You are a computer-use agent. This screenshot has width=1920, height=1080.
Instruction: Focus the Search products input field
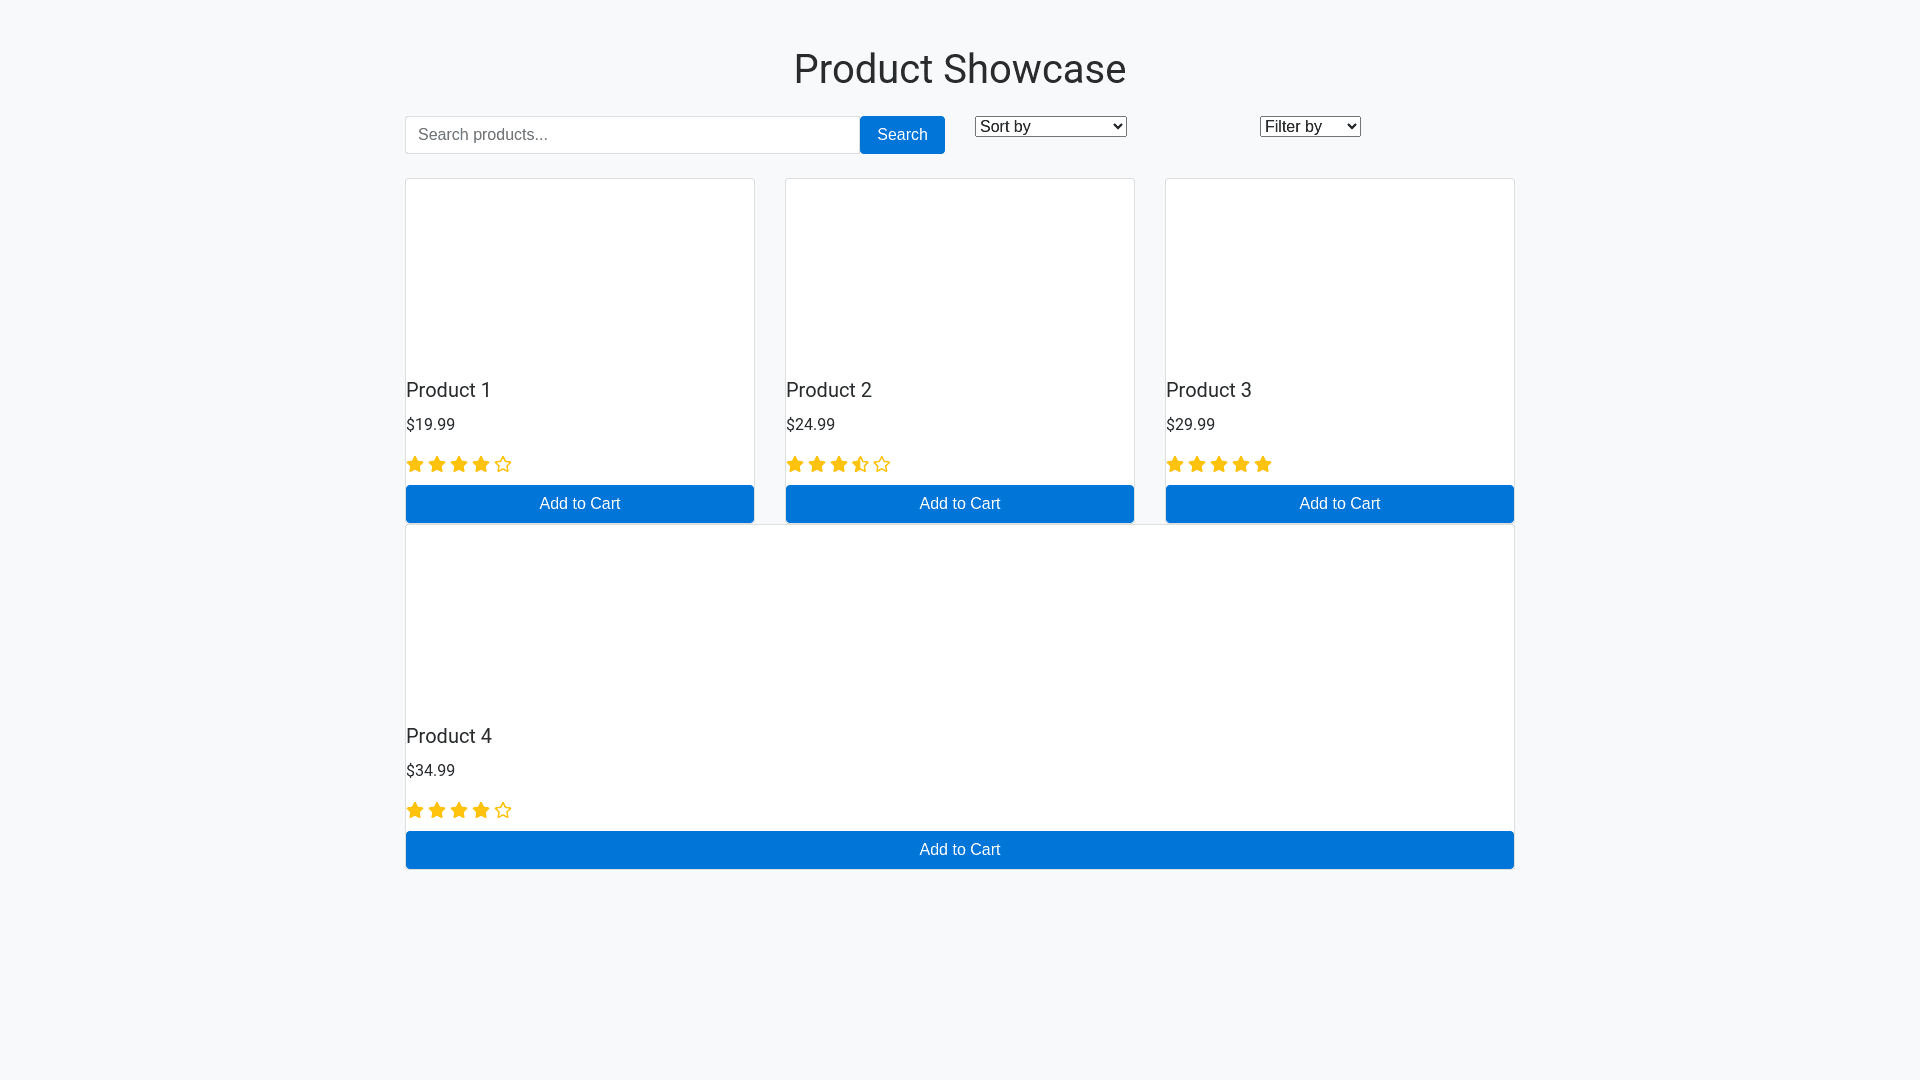632,135
